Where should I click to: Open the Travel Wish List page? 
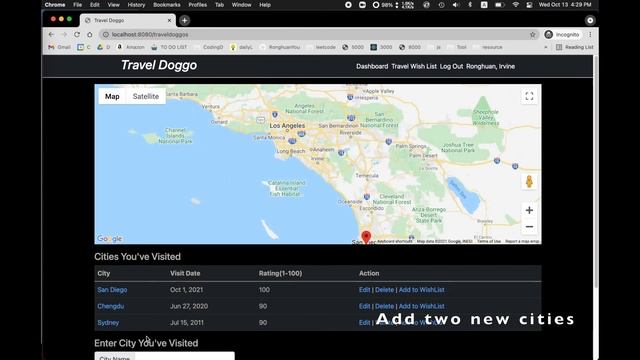[x=414, y=66]
